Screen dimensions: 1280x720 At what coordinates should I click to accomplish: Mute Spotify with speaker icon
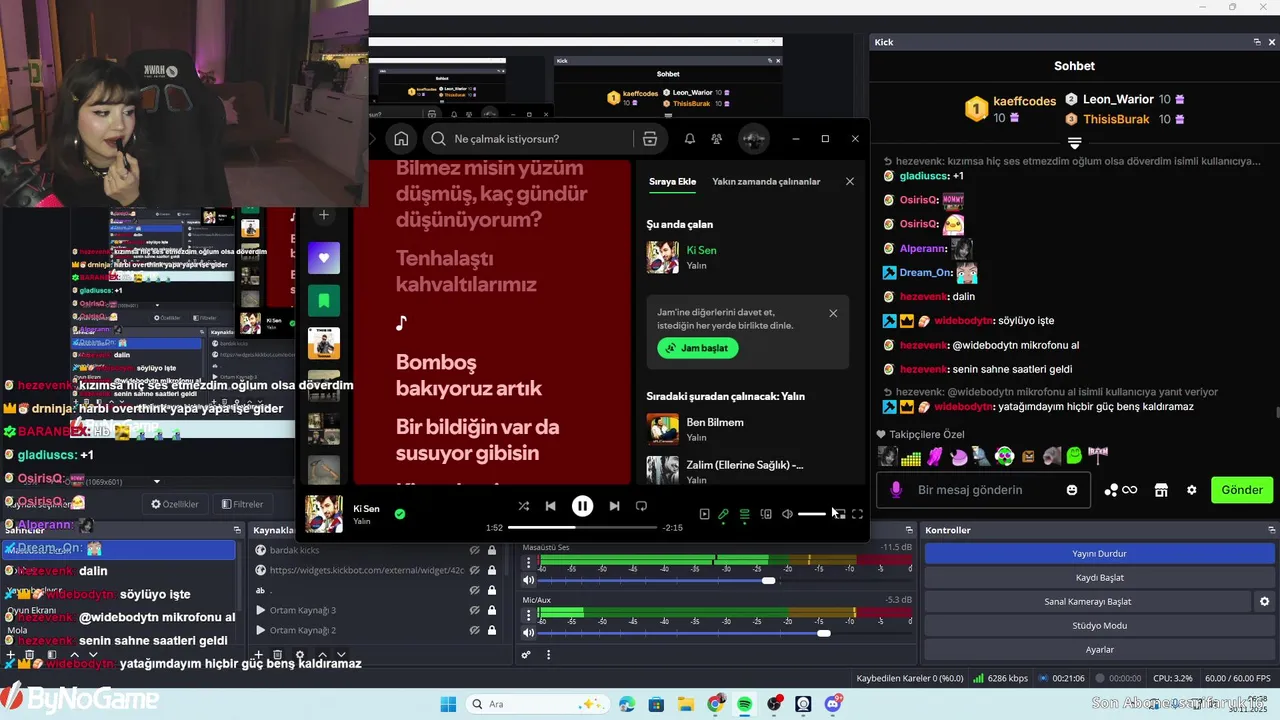[x=787, y=514]
